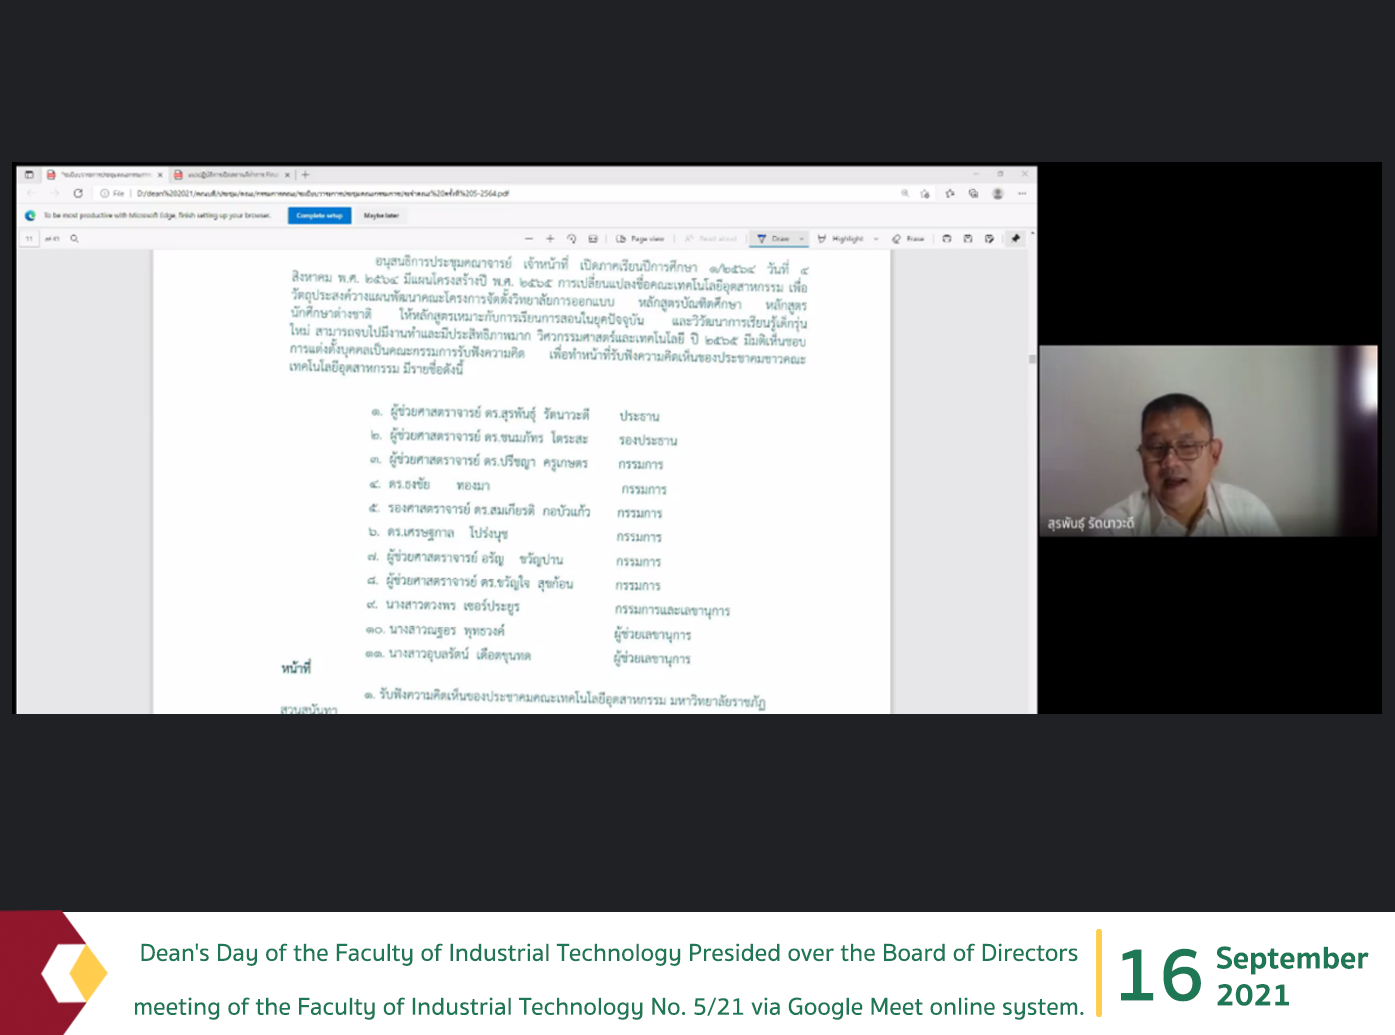1395x1035 pixels.
Task: Open Edge settings and more menu
Action: (x=1022, y=193)
